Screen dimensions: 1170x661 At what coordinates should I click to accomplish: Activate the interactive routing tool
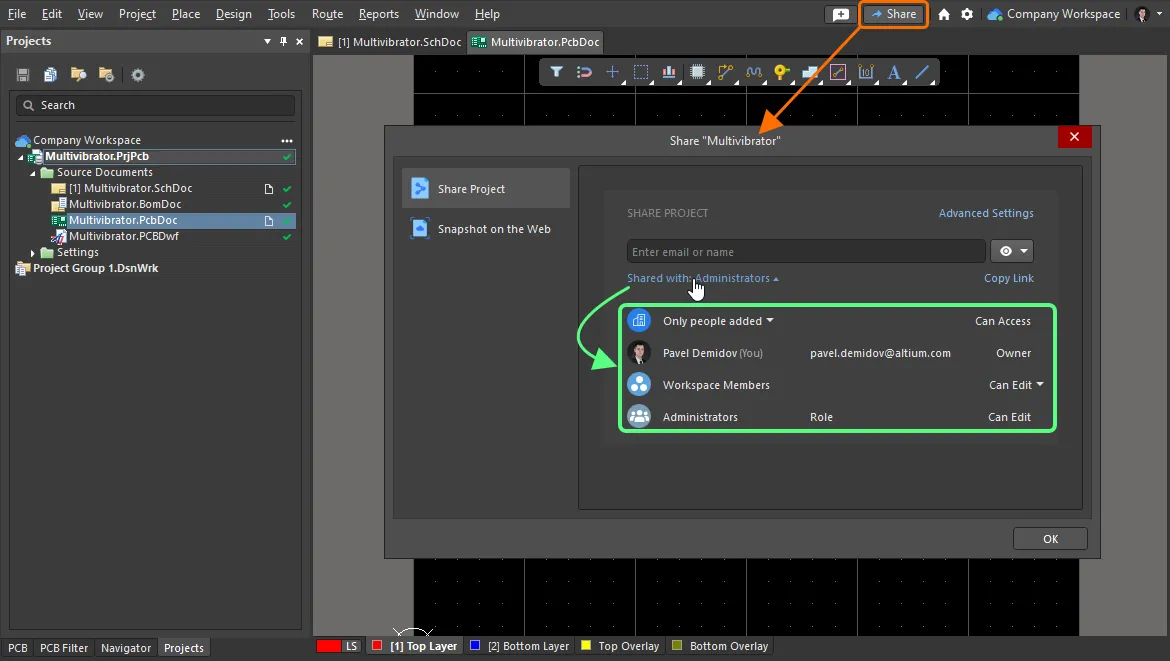point(725,72)
